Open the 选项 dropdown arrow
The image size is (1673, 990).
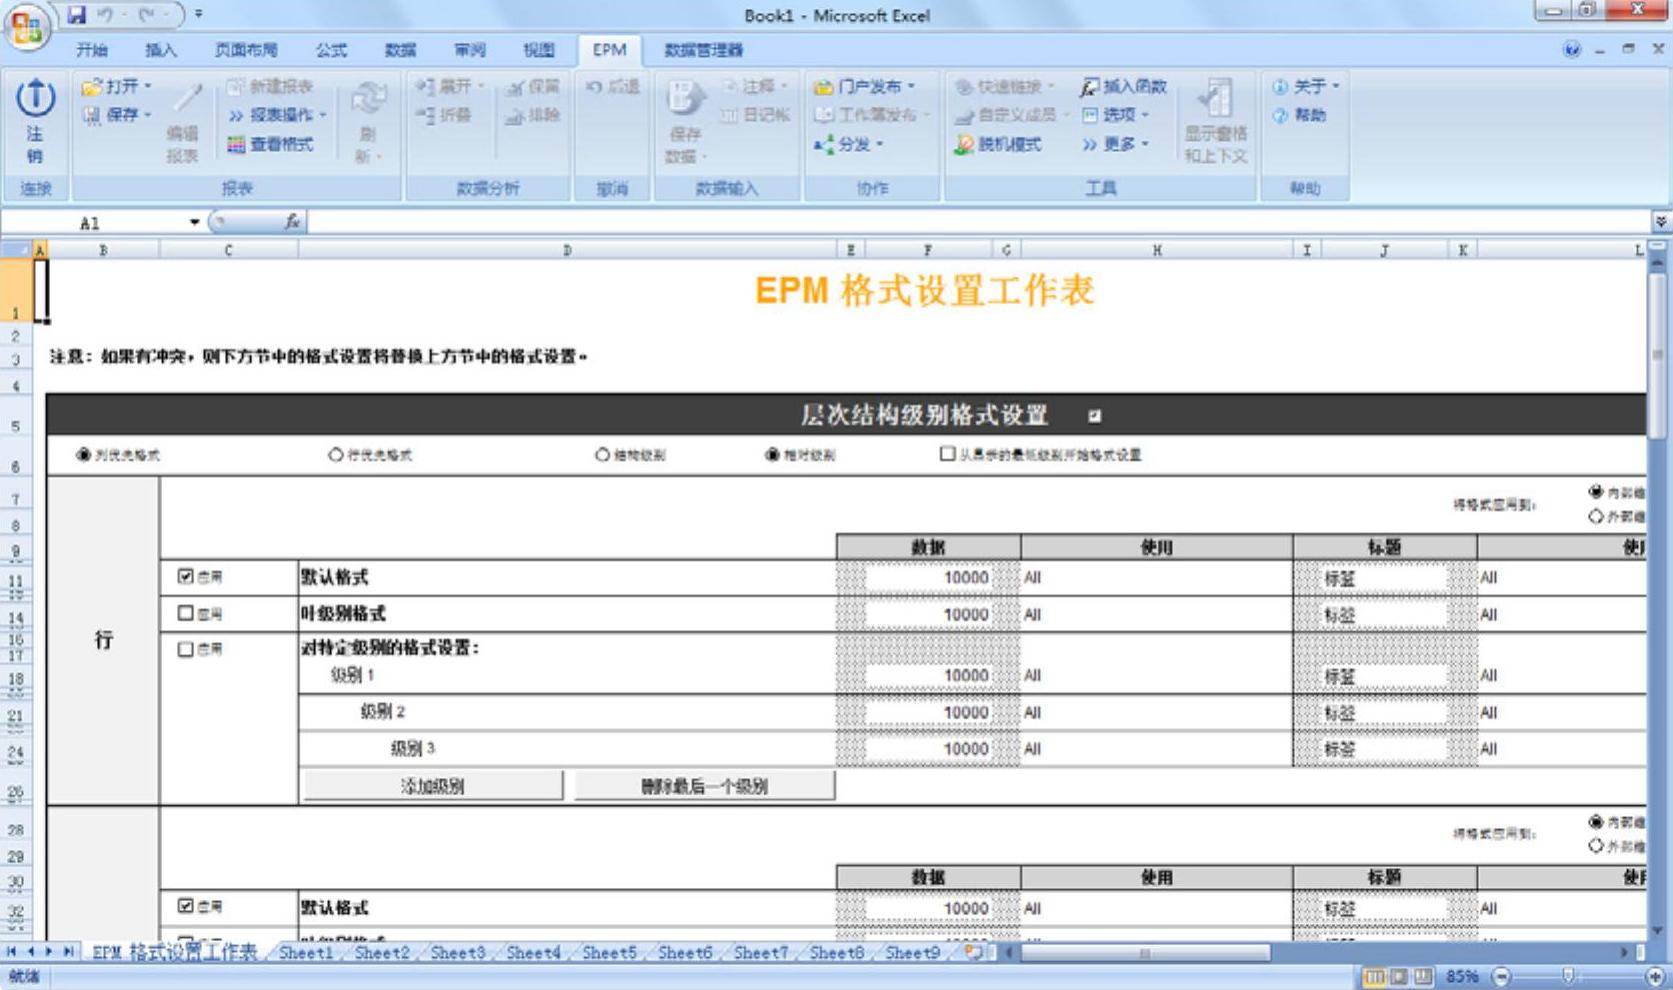click(x=1146, y=115)
